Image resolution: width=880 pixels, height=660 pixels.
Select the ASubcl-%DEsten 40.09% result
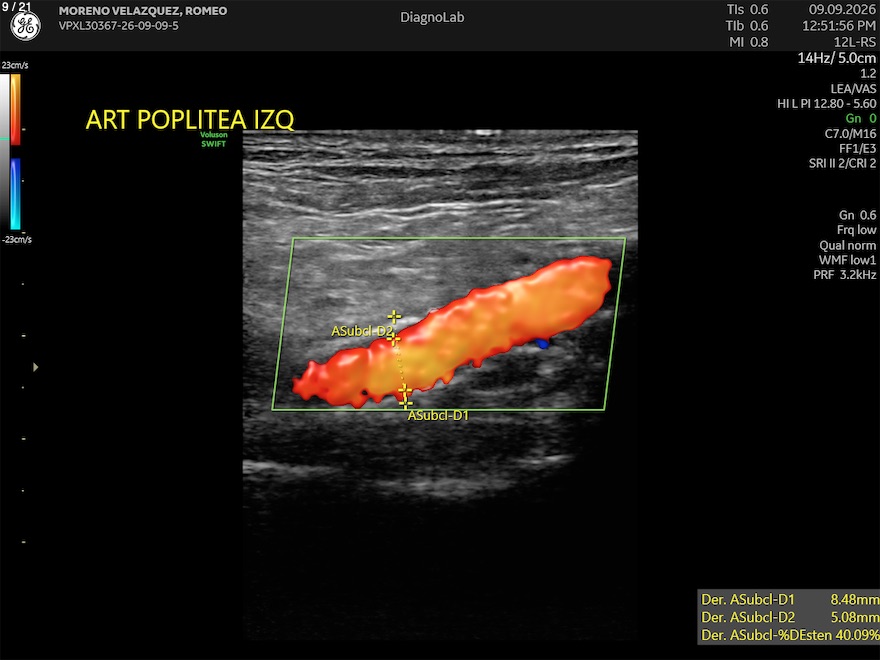click(x=790, y=635)
